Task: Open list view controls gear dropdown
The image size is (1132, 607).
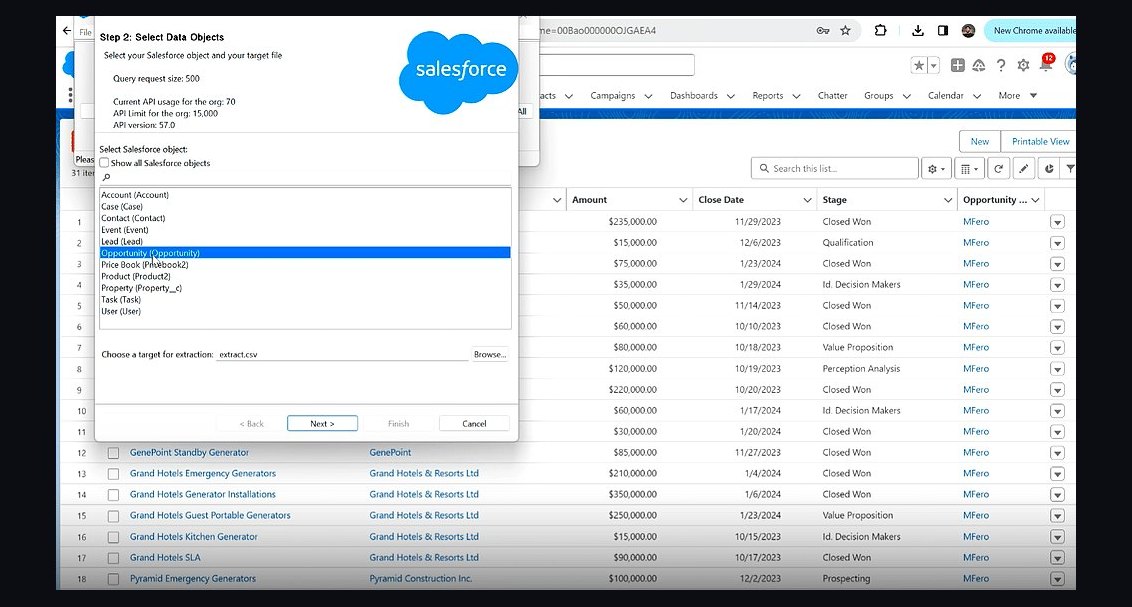Action: coord(936,169)
